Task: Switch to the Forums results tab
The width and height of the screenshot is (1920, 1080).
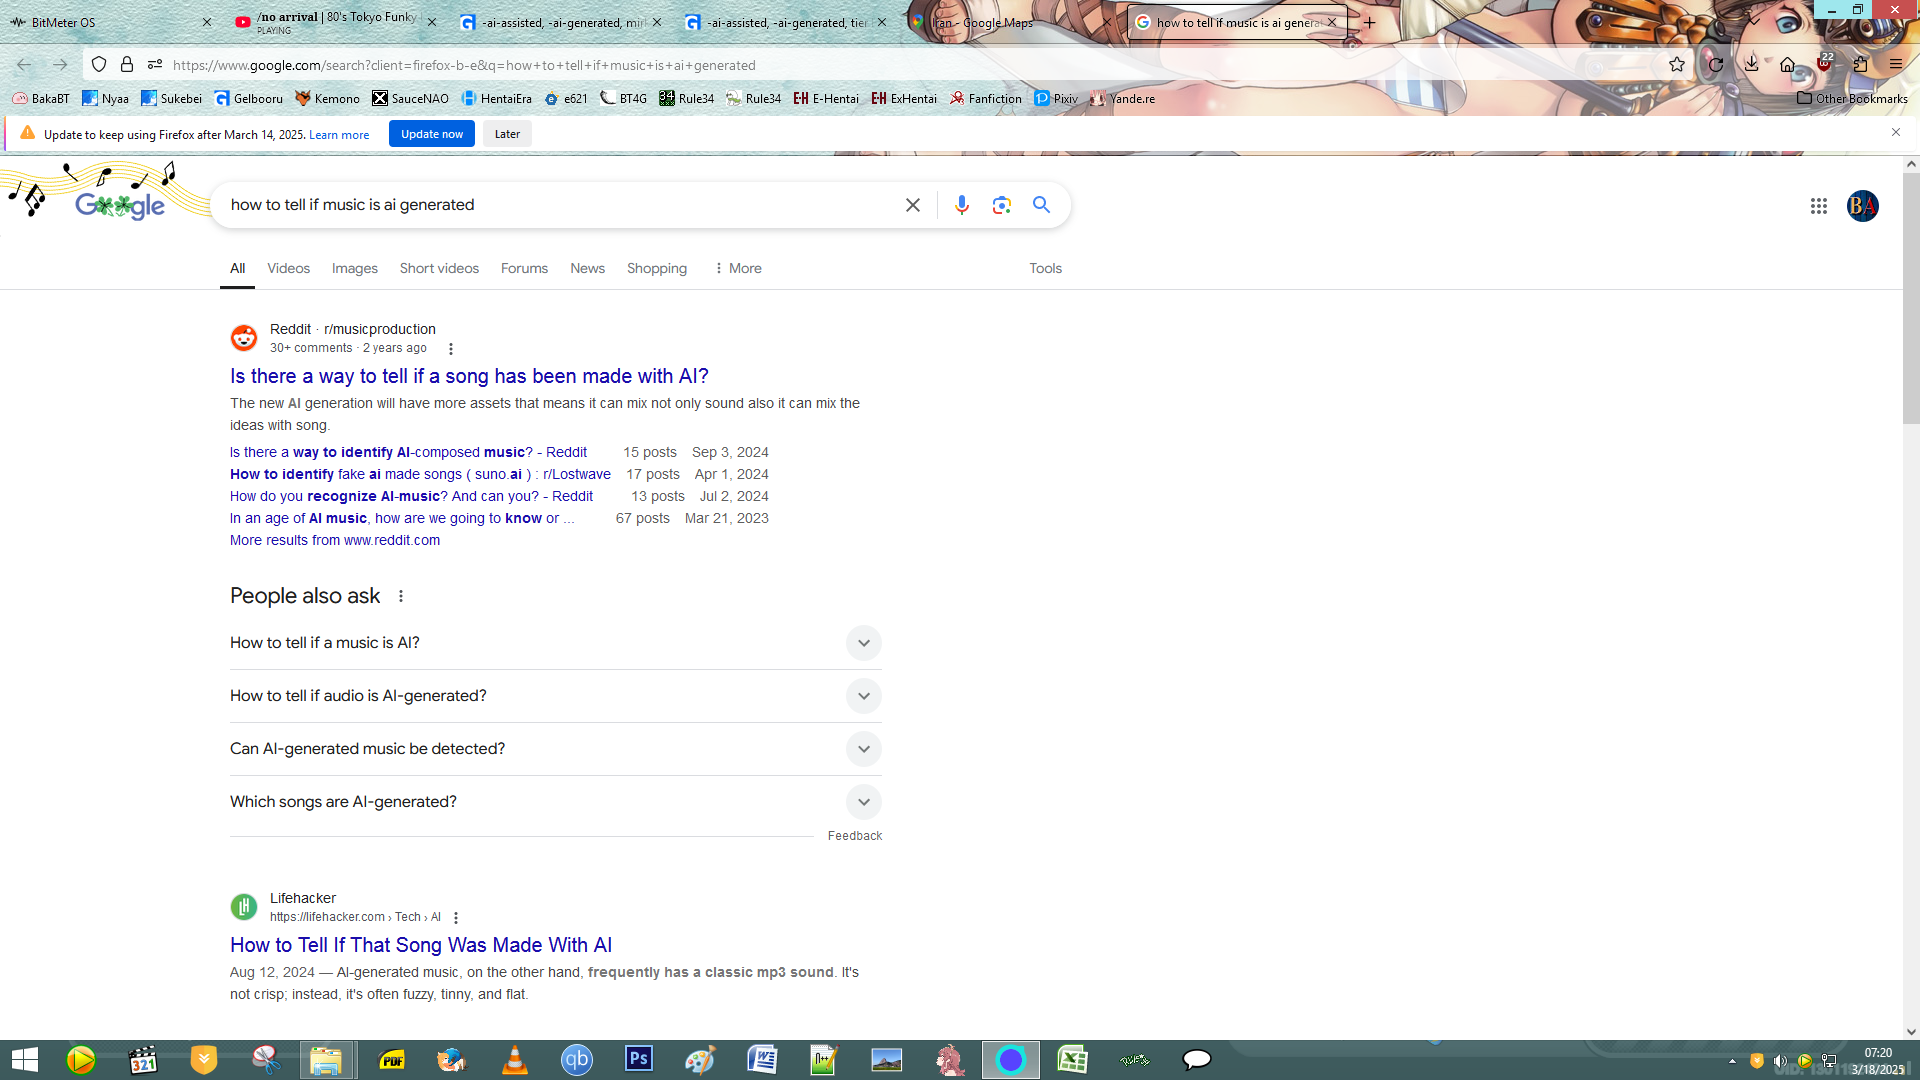Action: pos(524,268)
